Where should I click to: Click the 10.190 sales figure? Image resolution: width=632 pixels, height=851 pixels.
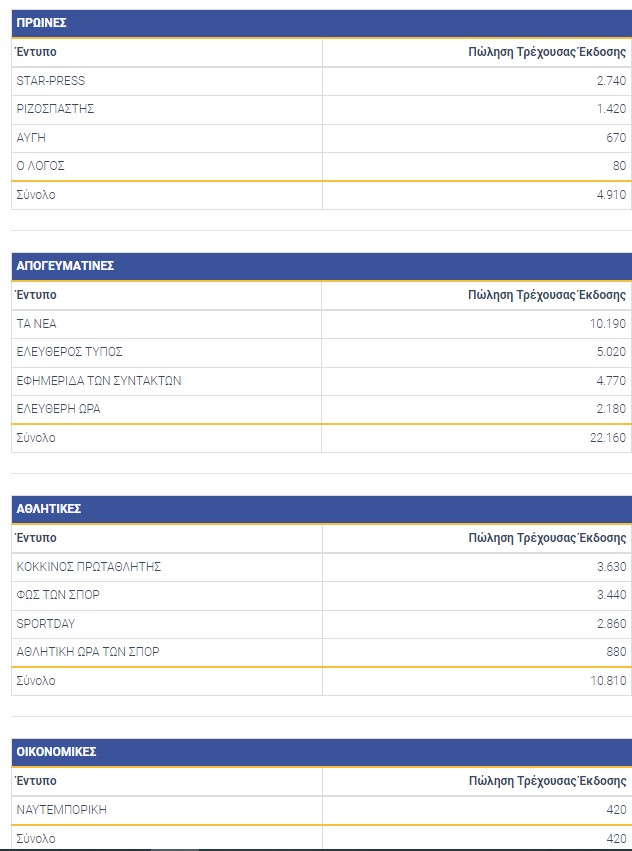608,324
